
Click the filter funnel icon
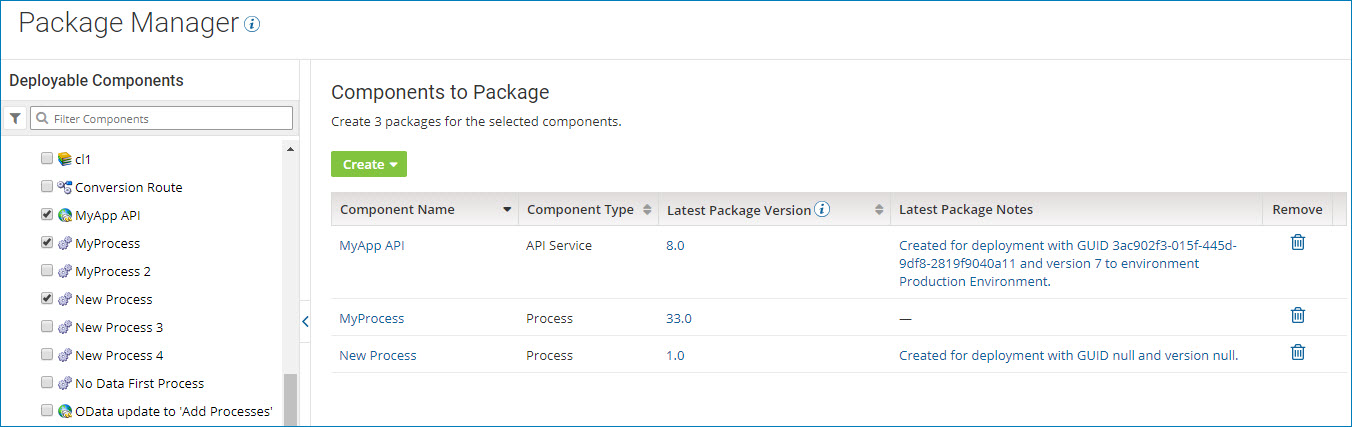(15, 118)
